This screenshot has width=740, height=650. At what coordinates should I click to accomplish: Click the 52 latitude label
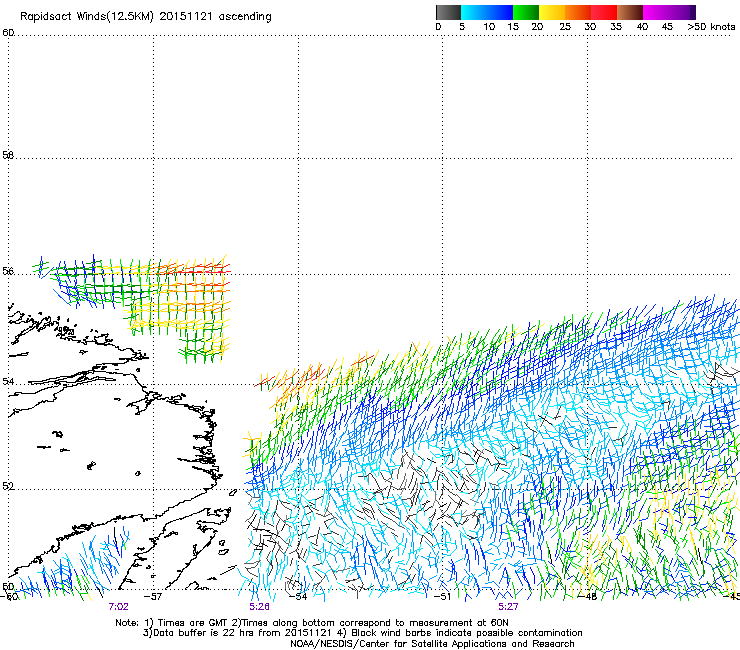tap(8, 487)
